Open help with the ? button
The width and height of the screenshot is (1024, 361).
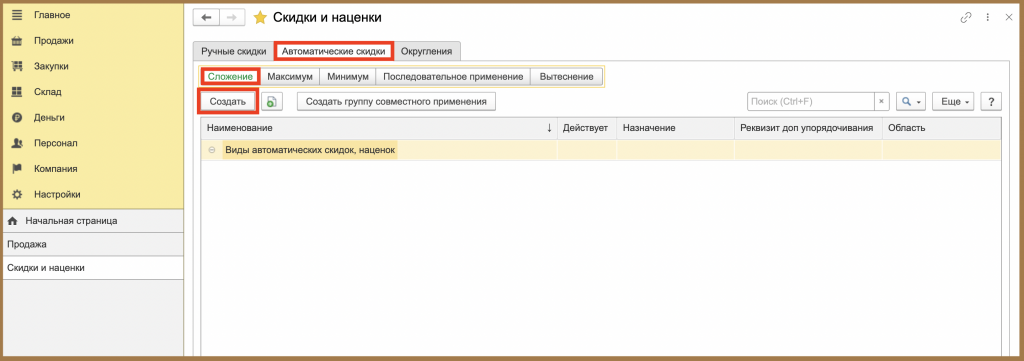click(x=991, y=101)
